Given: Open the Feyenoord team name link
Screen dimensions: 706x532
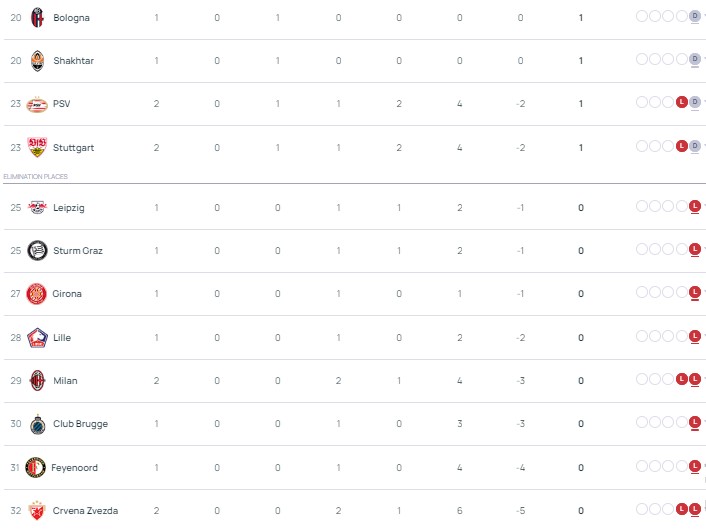Looking at the screenshot, I should (x=76, y=467).
